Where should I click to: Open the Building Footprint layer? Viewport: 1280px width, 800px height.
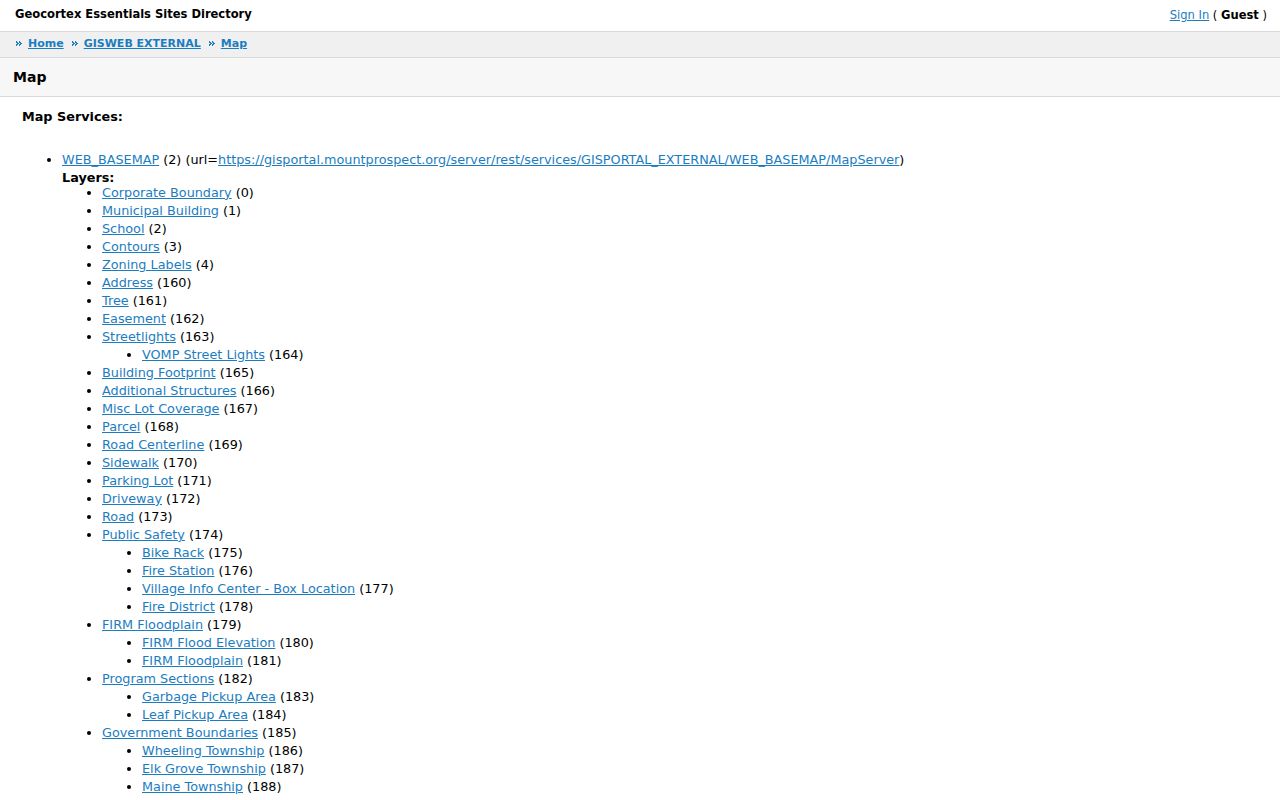click(x=159, y=373)
